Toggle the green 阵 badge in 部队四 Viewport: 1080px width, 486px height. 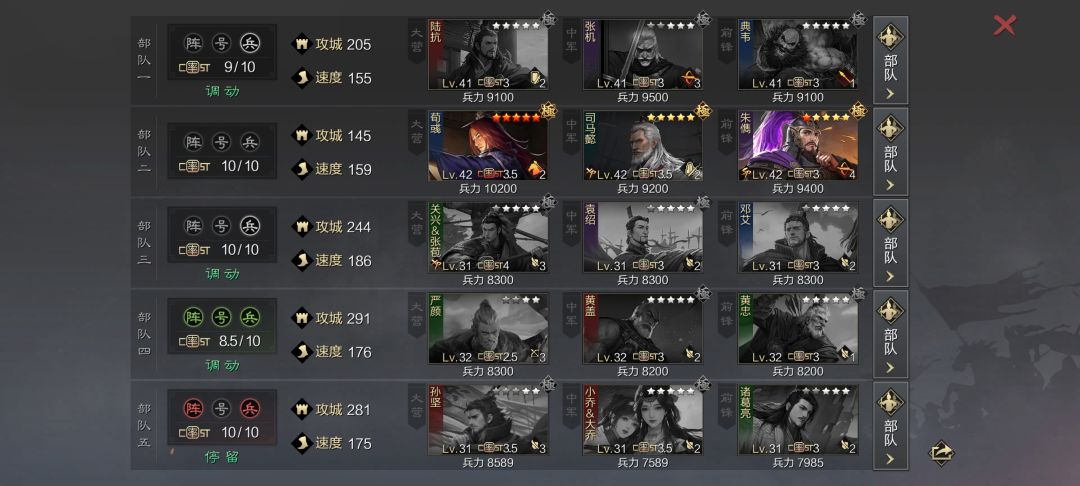coord(194,317)
